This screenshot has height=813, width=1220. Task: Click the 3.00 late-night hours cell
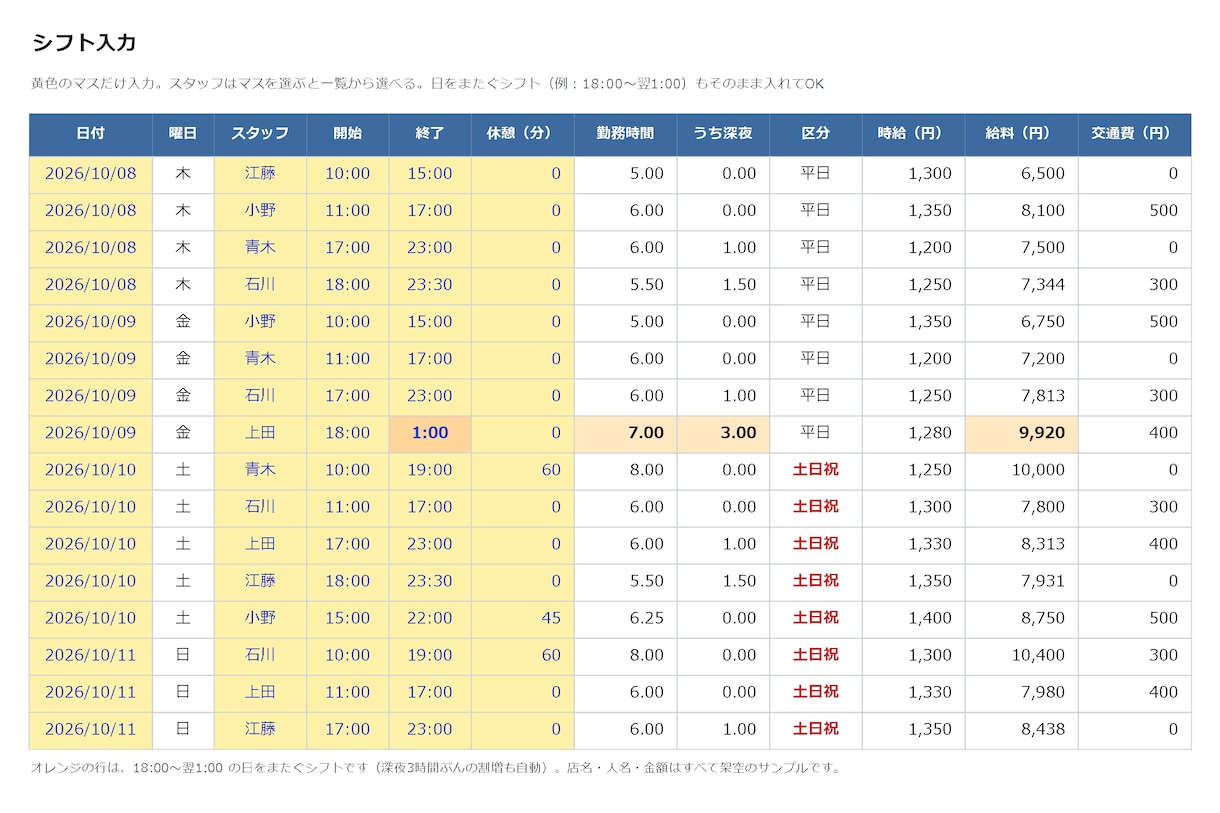[723, 433]
